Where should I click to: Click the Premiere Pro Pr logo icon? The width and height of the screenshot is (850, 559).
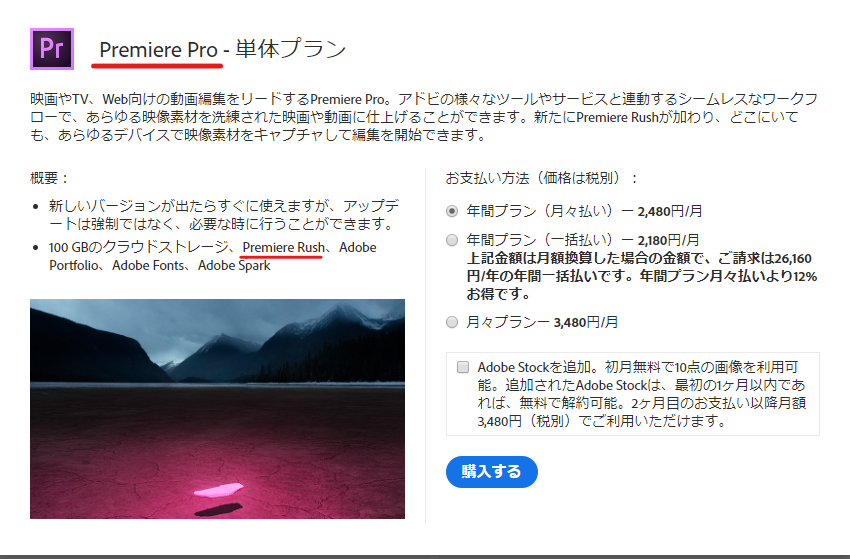[51, 49]
